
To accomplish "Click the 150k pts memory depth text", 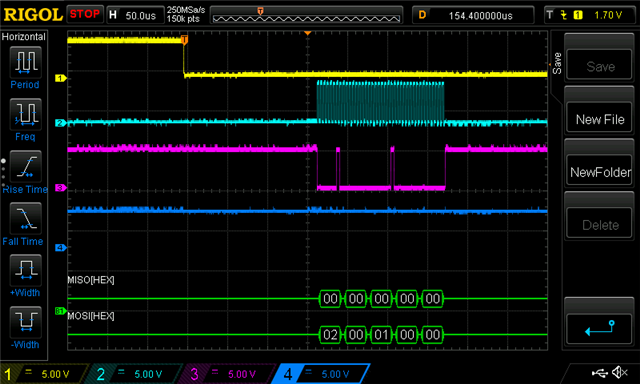I will click(x=183, y=19).
